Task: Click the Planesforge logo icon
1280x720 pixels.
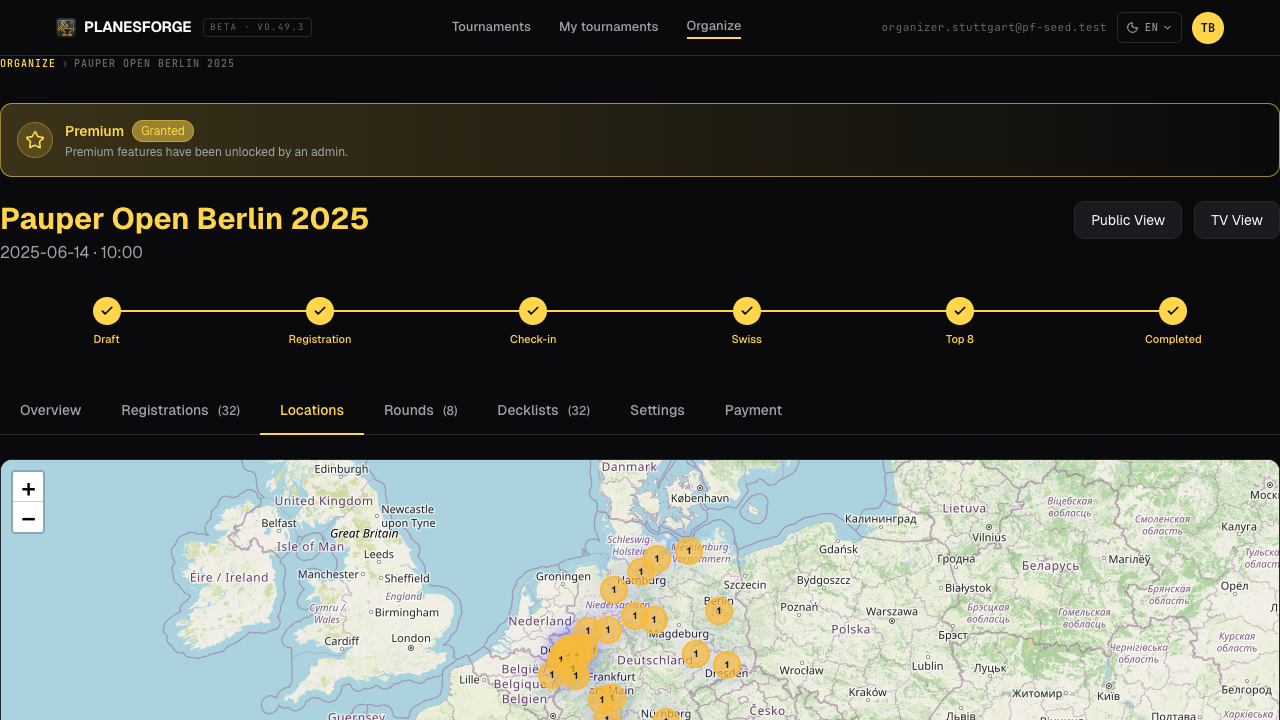Action: (x=66, y=27)
